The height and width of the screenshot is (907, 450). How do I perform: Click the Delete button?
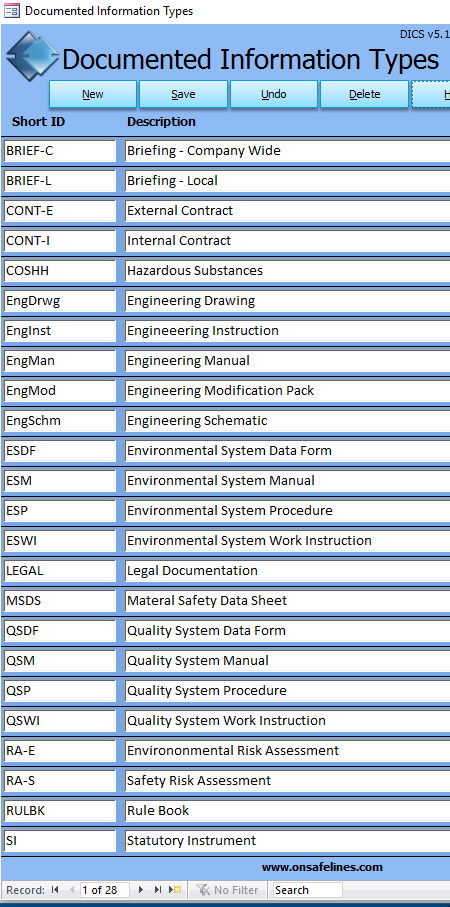364,94
